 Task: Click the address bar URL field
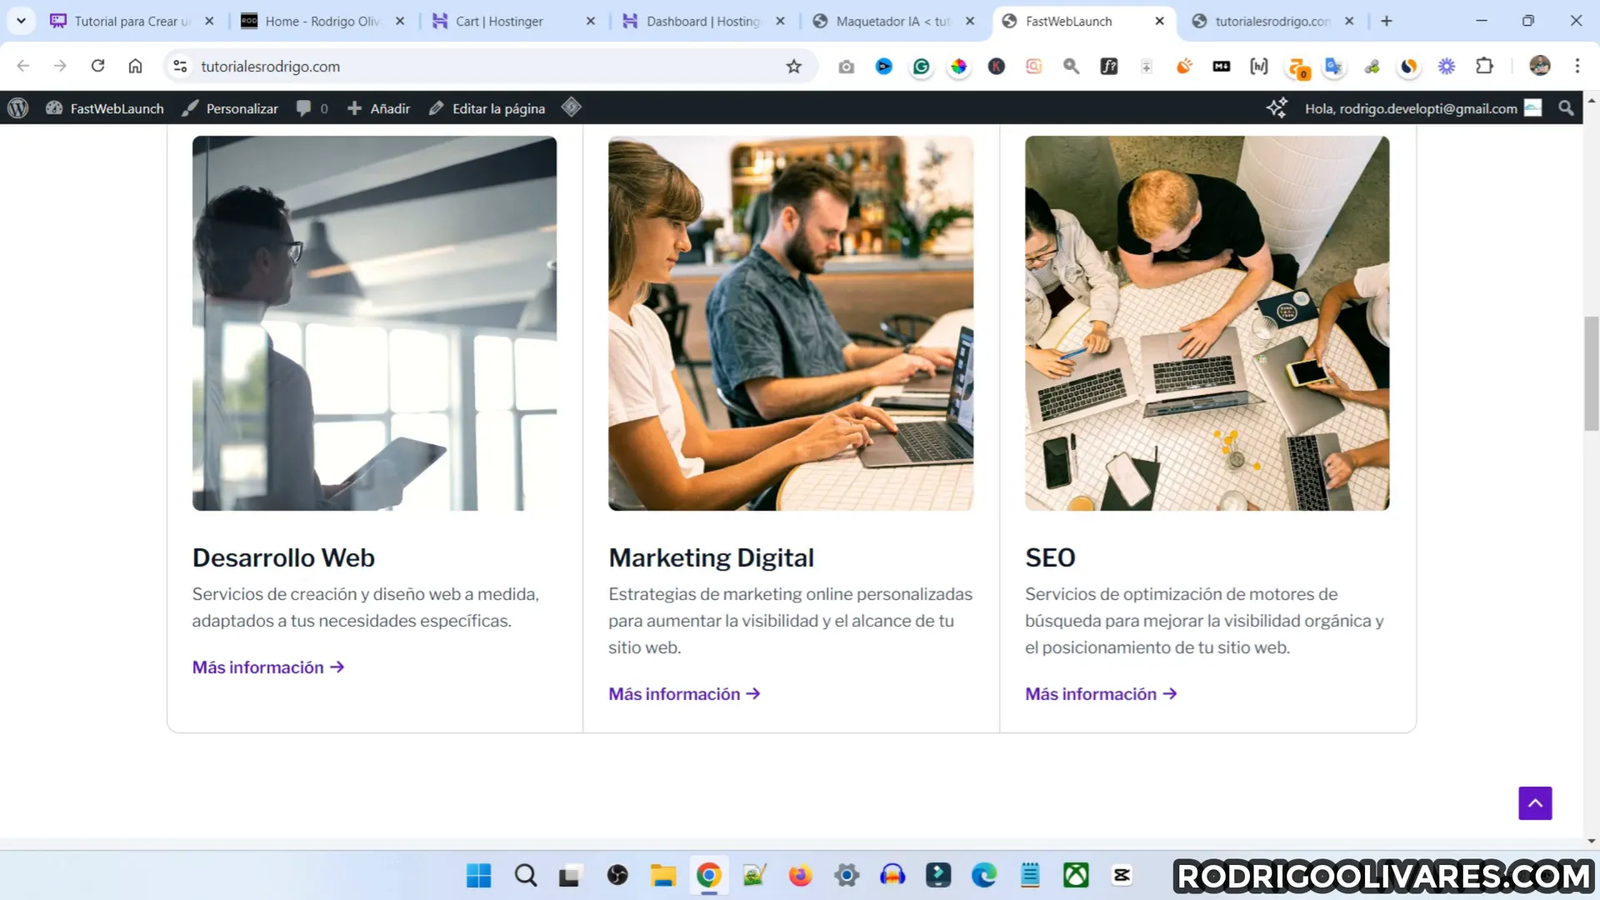tap(480, 66)
